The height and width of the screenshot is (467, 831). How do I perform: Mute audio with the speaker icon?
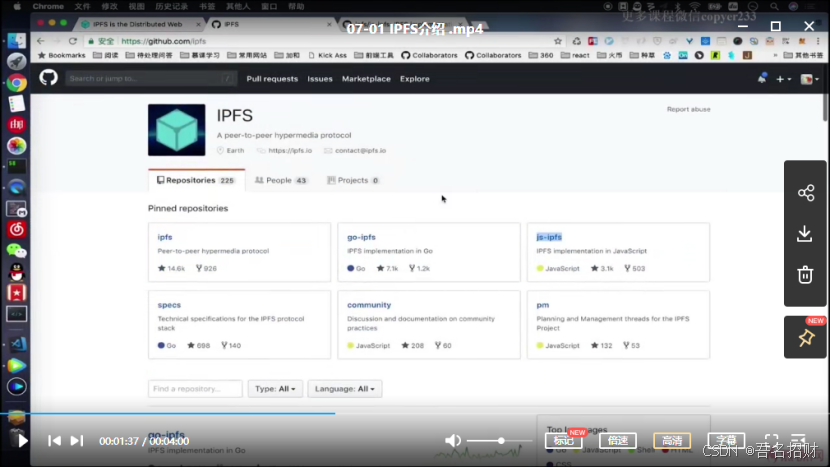coord(453,440)
